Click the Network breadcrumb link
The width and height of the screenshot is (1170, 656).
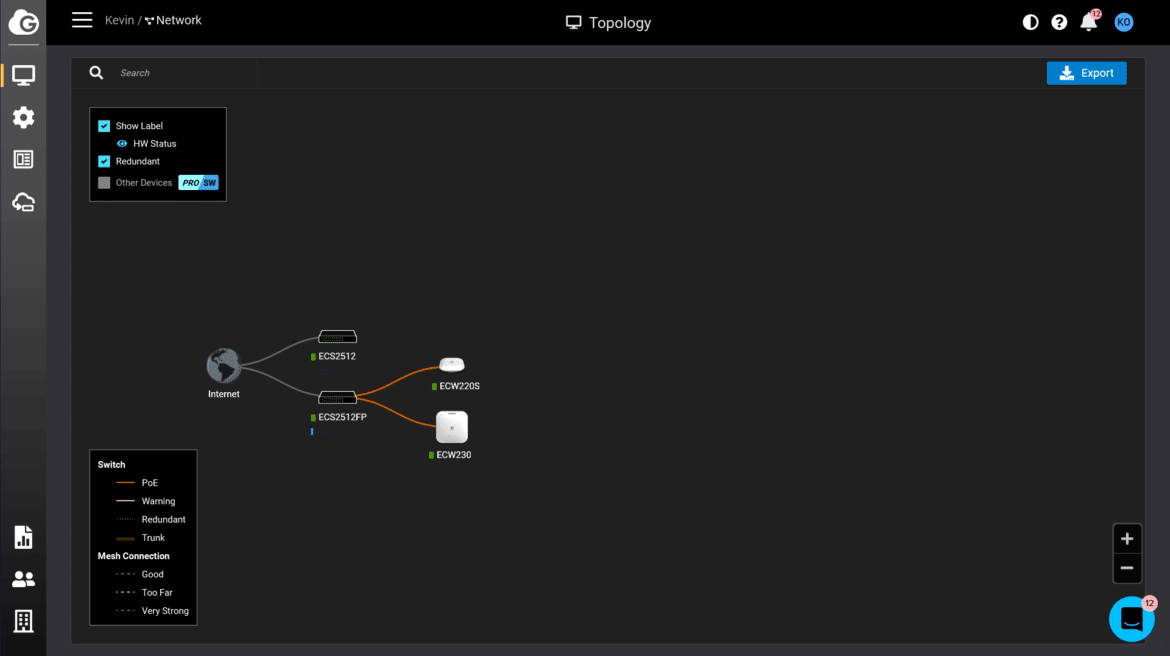coord(173,20)
